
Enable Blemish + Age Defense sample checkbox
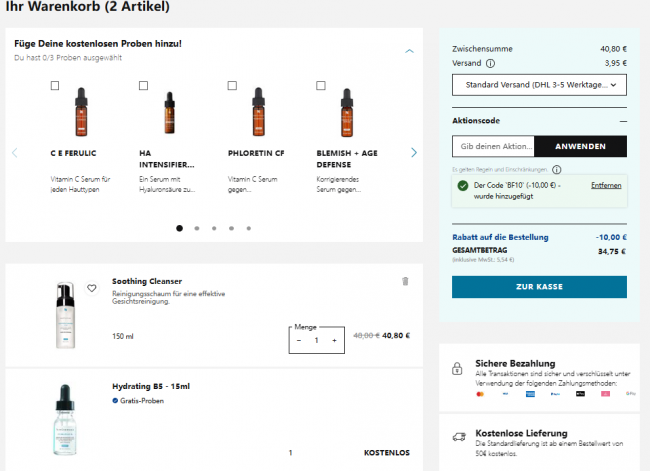[x=321, y=86]
